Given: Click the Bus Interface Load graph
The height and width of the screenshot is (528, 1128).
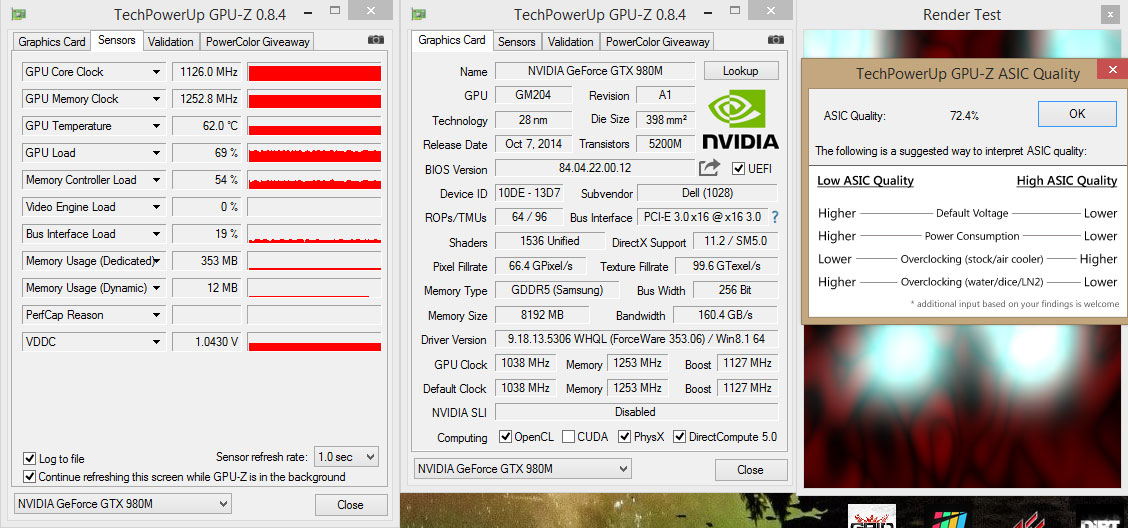Looking at the screenshot, I should (314, 234).
